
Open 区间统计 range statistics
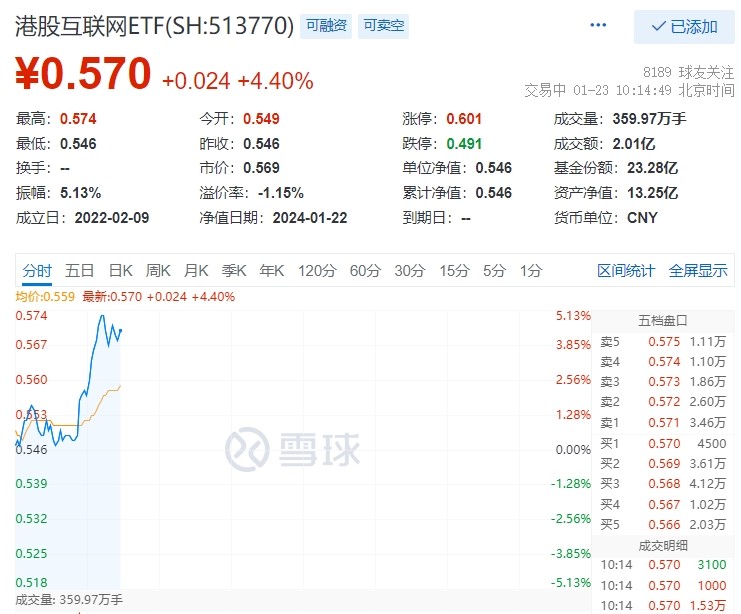[x=626, y=270]
